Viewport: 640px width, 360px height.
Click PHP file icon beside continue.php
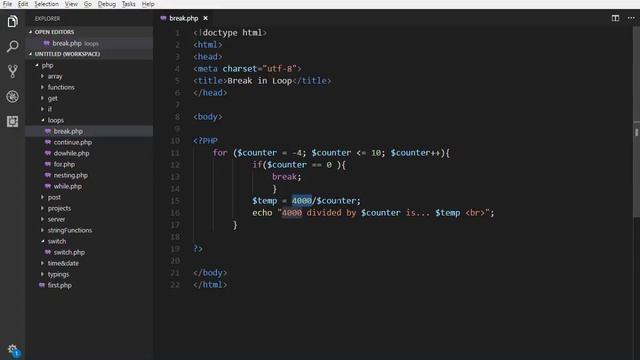click(x=48, y=142)
